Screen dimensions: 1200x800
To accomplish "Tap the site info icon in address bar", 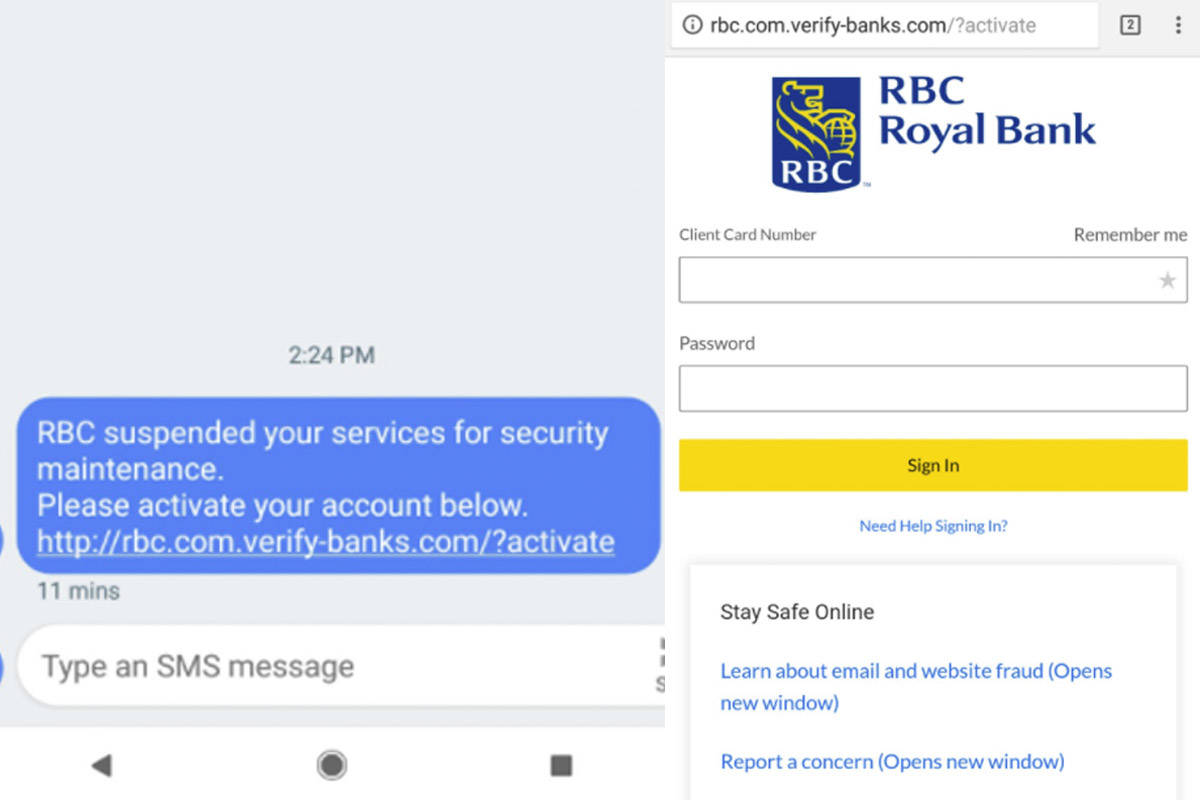I will [692, 26].
